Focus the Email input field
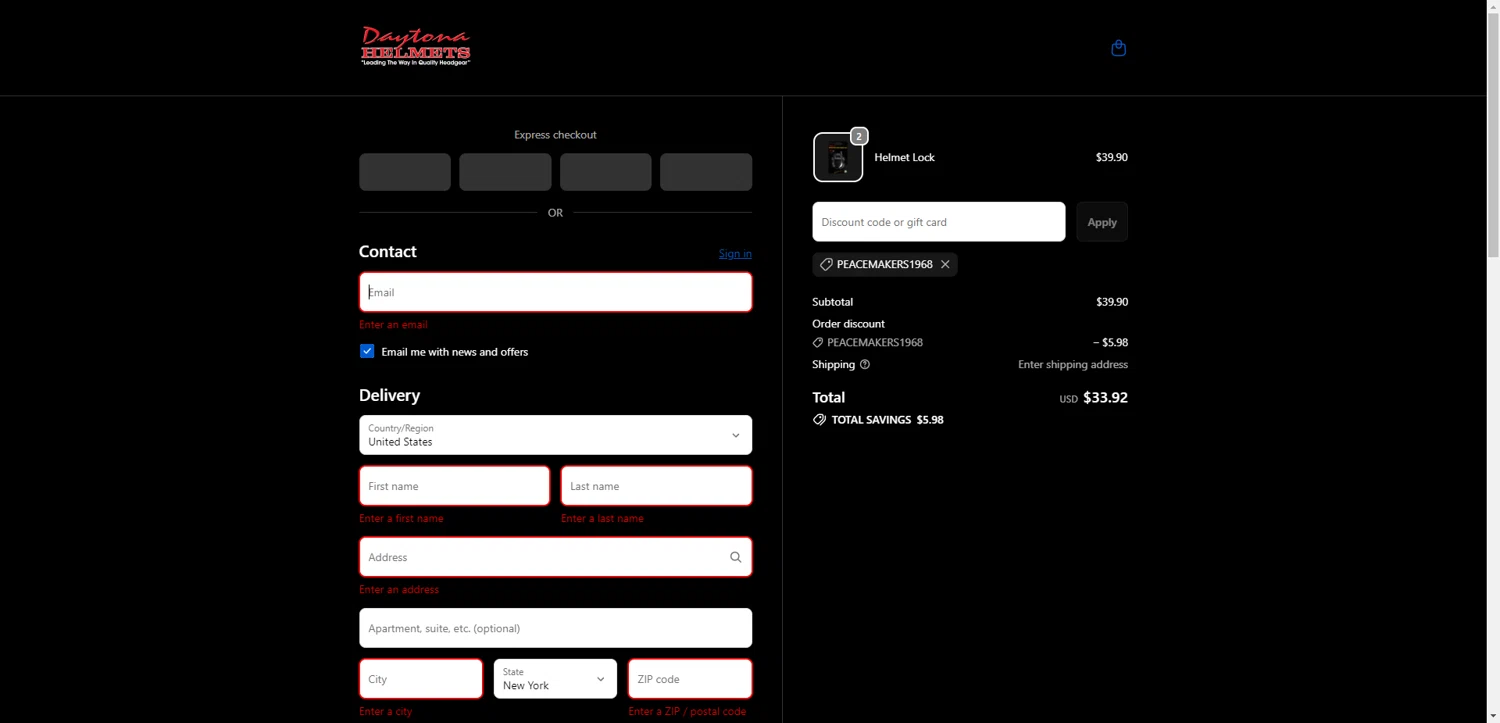The height and width of the screenshot is (723, 1500). [x=556, y=292]
